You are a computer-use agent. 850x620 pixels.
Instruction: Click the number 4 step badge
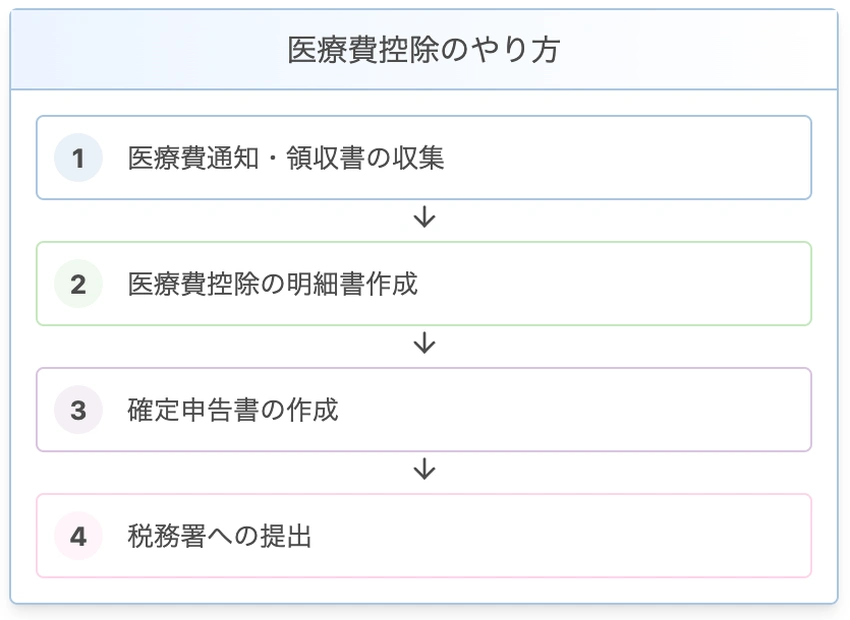78,536
